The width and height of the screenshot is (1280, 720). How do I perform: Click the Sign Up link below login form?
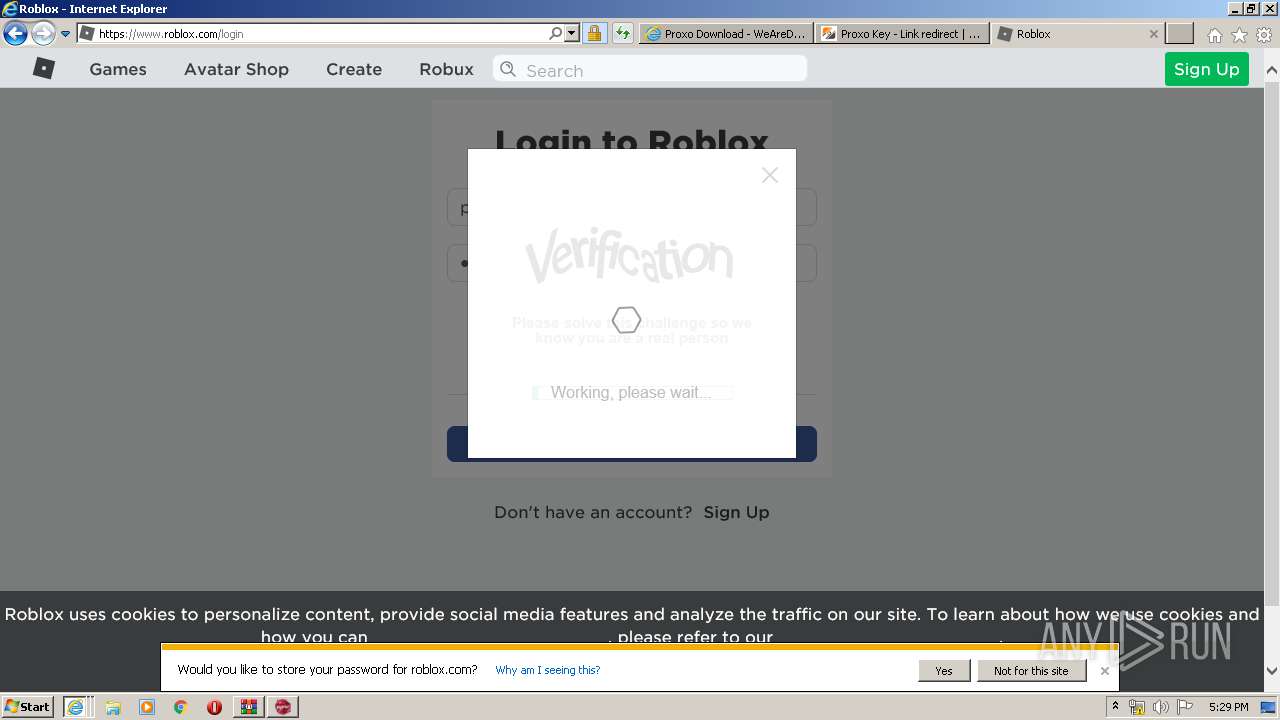point(736,512)
